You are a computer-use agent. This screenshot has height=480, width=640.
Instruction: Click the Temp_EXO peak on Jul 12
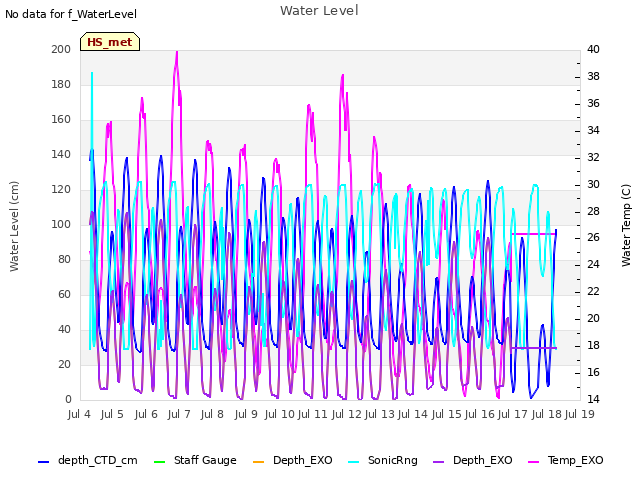pos(342,76)
